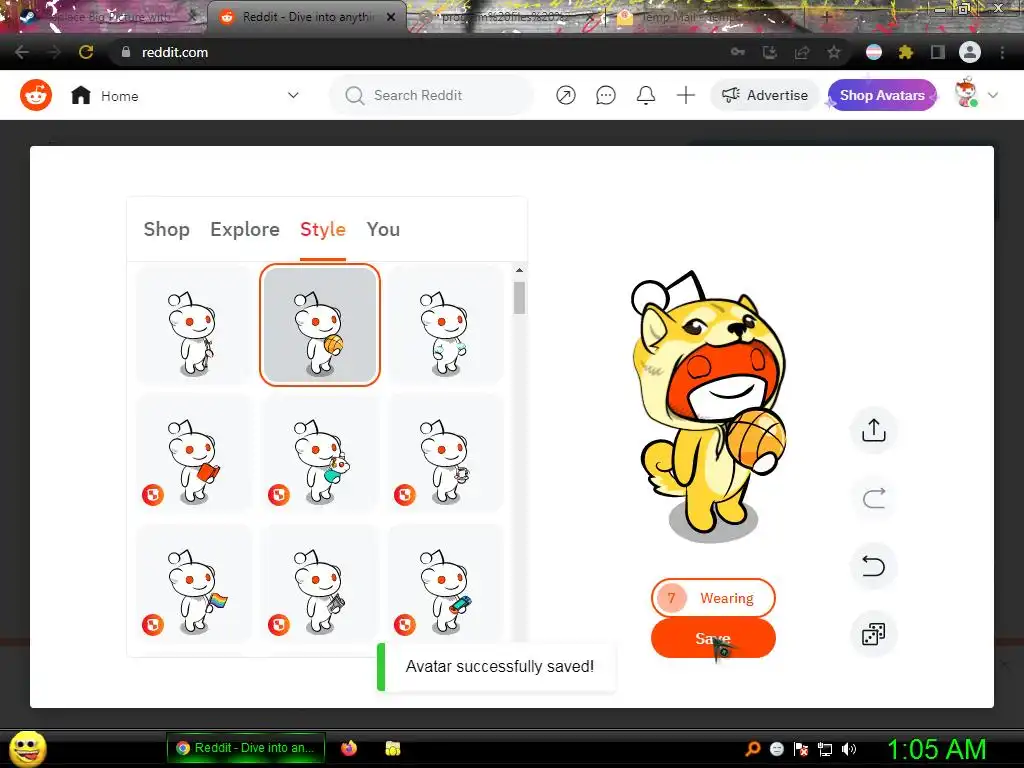Select the Style tab
The height and width of the screenshot is (768, 1024).
pyautogui.click(x=323, y=229)
